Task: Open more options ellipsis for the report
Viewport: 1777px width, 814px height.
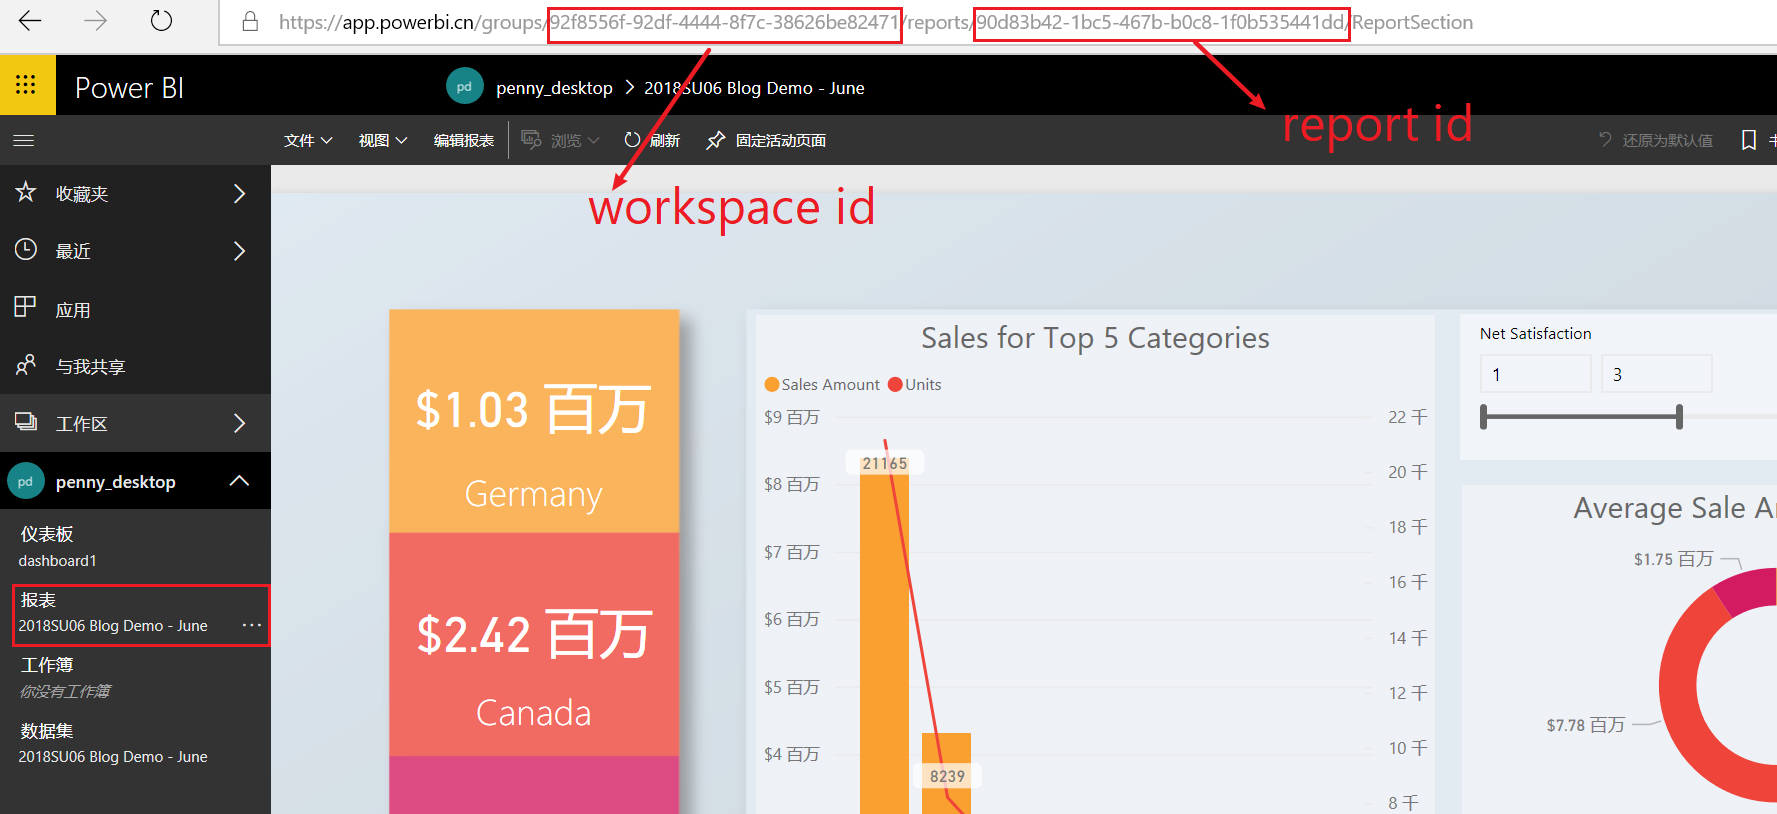Action: coord(252,625)
